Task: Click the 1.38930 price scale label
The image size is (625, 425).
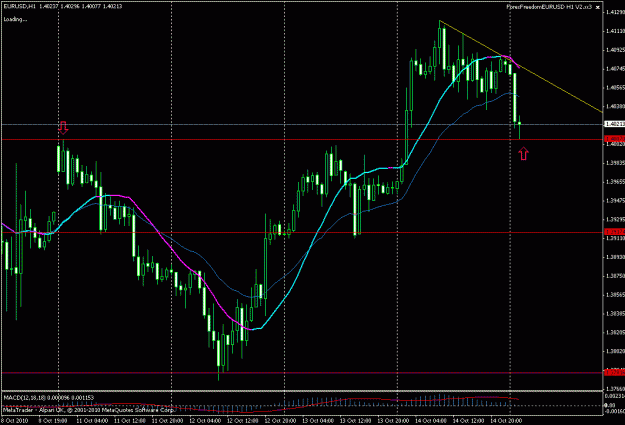Action: coord(615,257)
